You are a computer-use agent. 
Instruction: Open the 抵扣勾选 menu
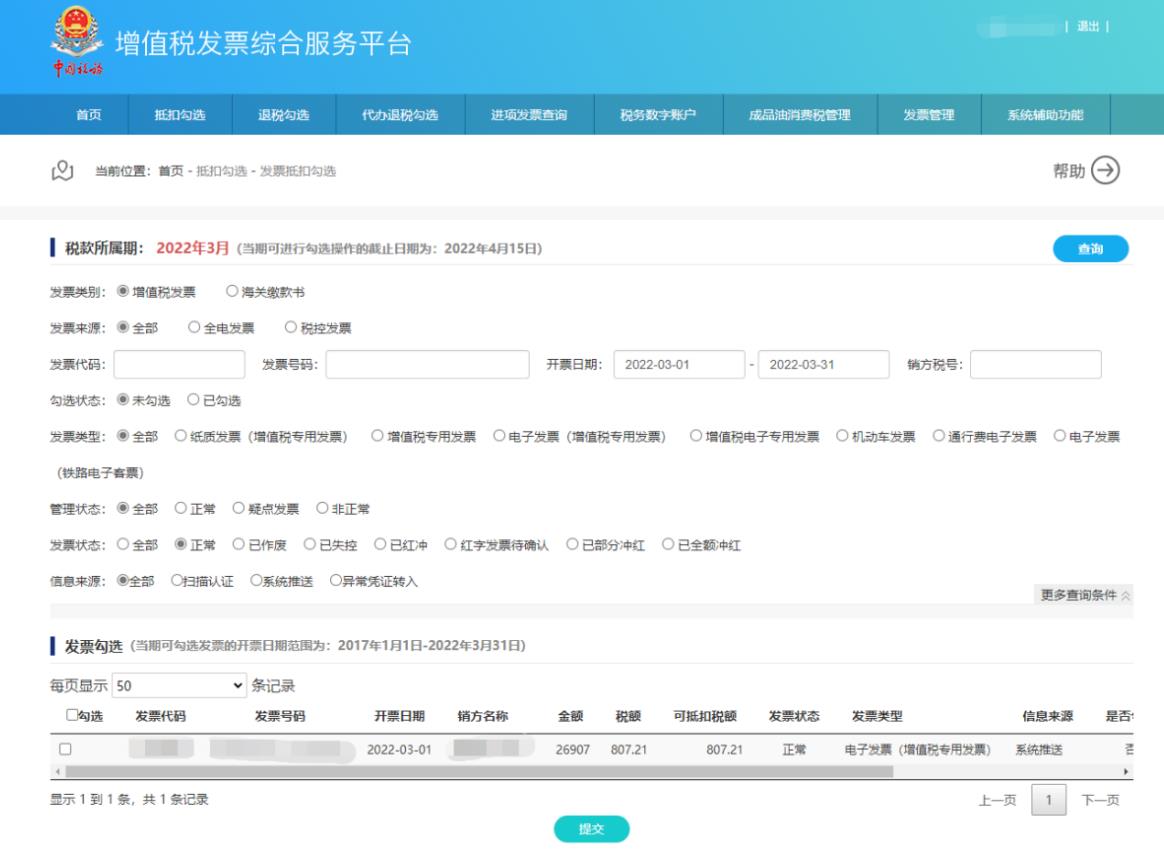click(x=180, y=115)
